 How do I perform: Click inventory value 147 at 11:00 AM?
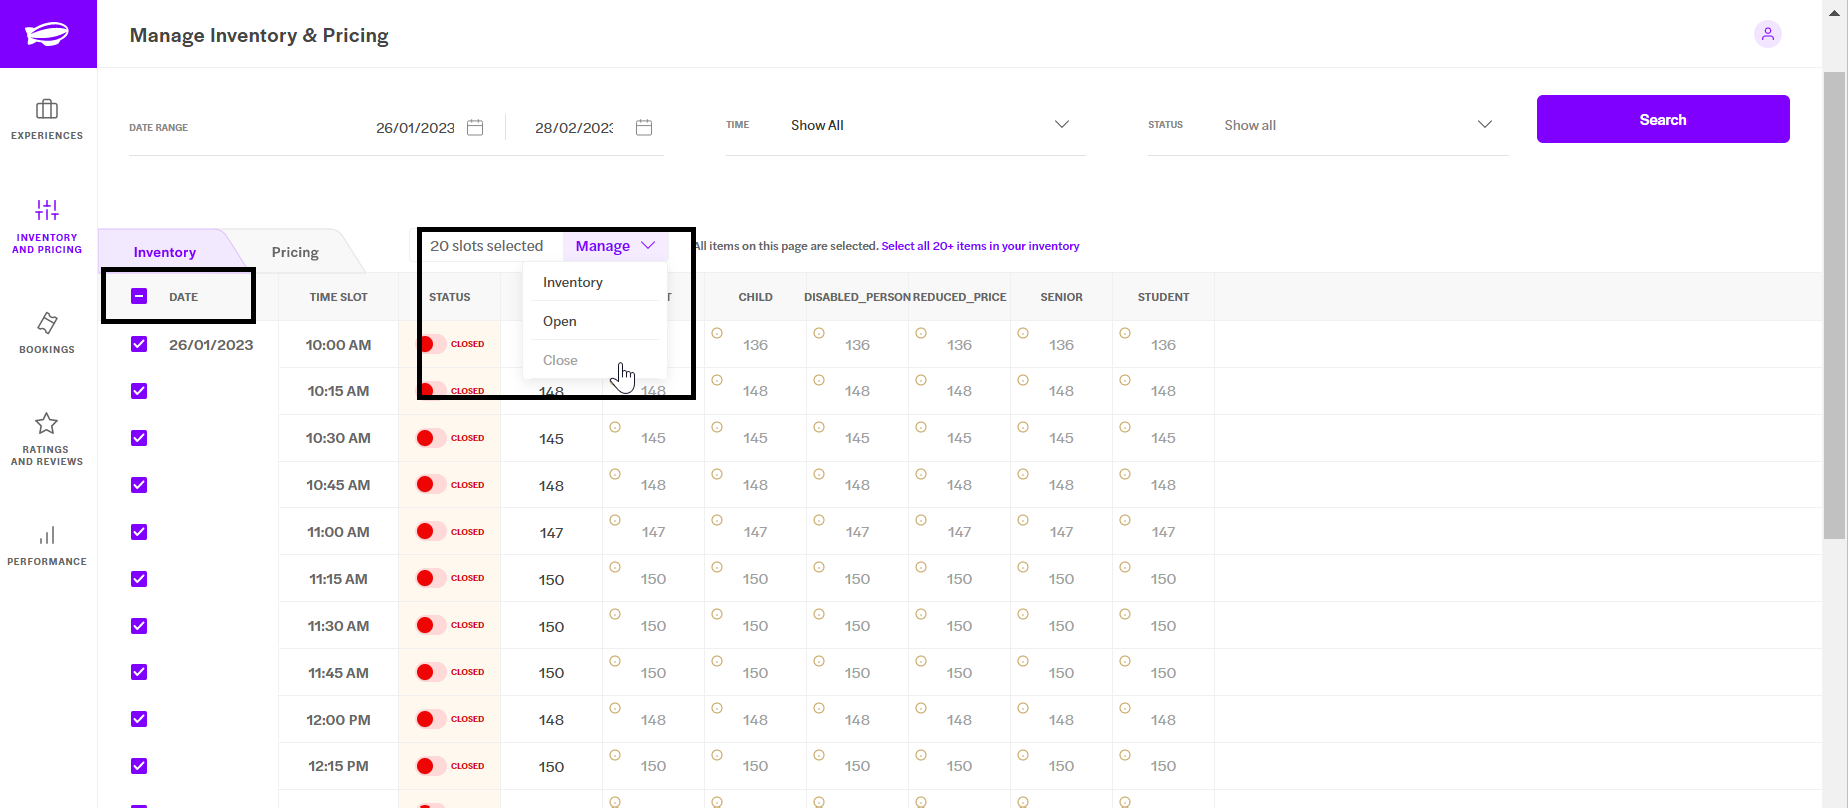tap(551, 533)
